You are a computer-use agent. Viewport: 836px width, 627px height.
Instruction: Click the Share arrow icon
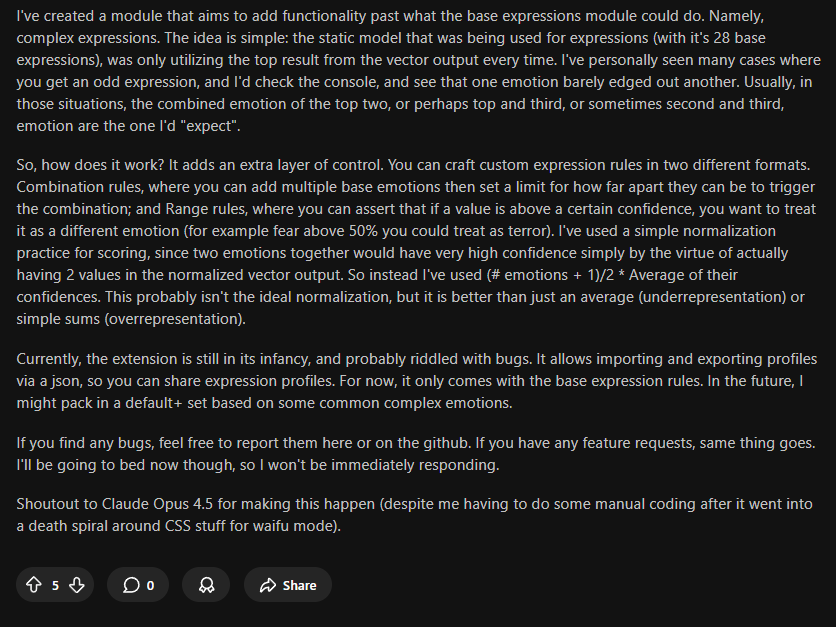267,585
